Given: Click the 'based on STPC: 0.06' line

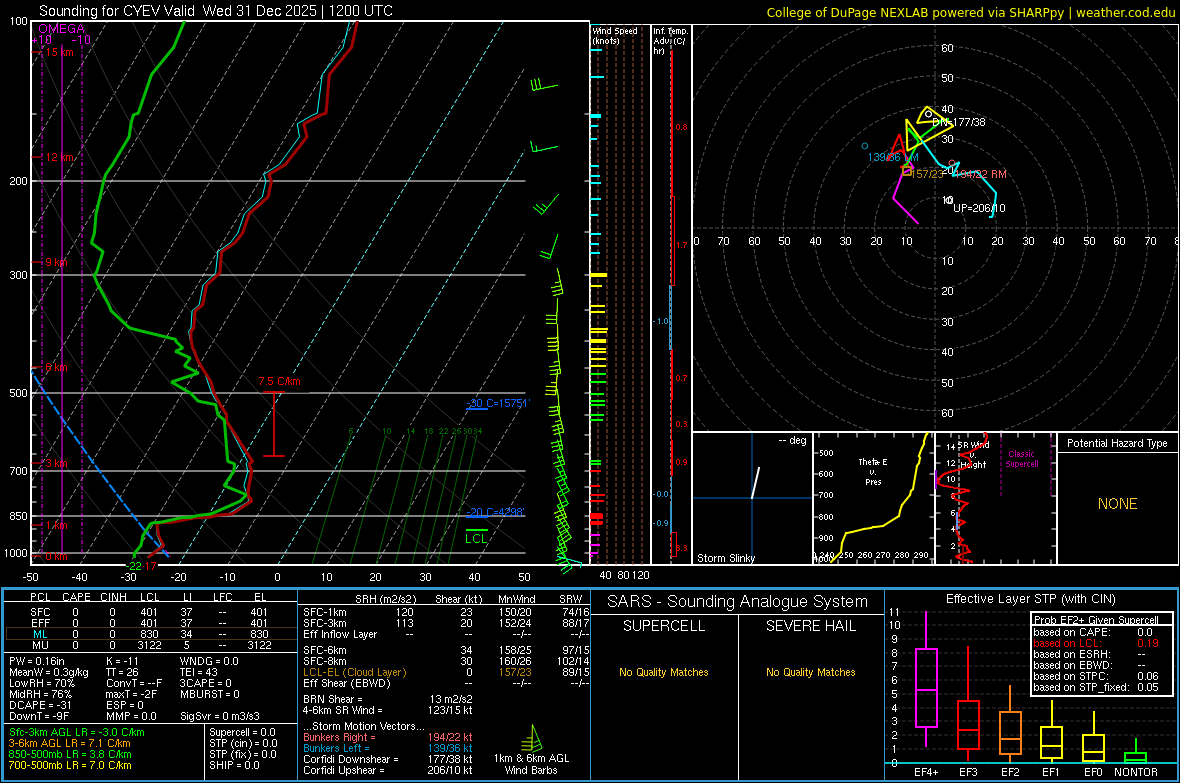Looking at the screenshot, I should (x=1096, y=676).
